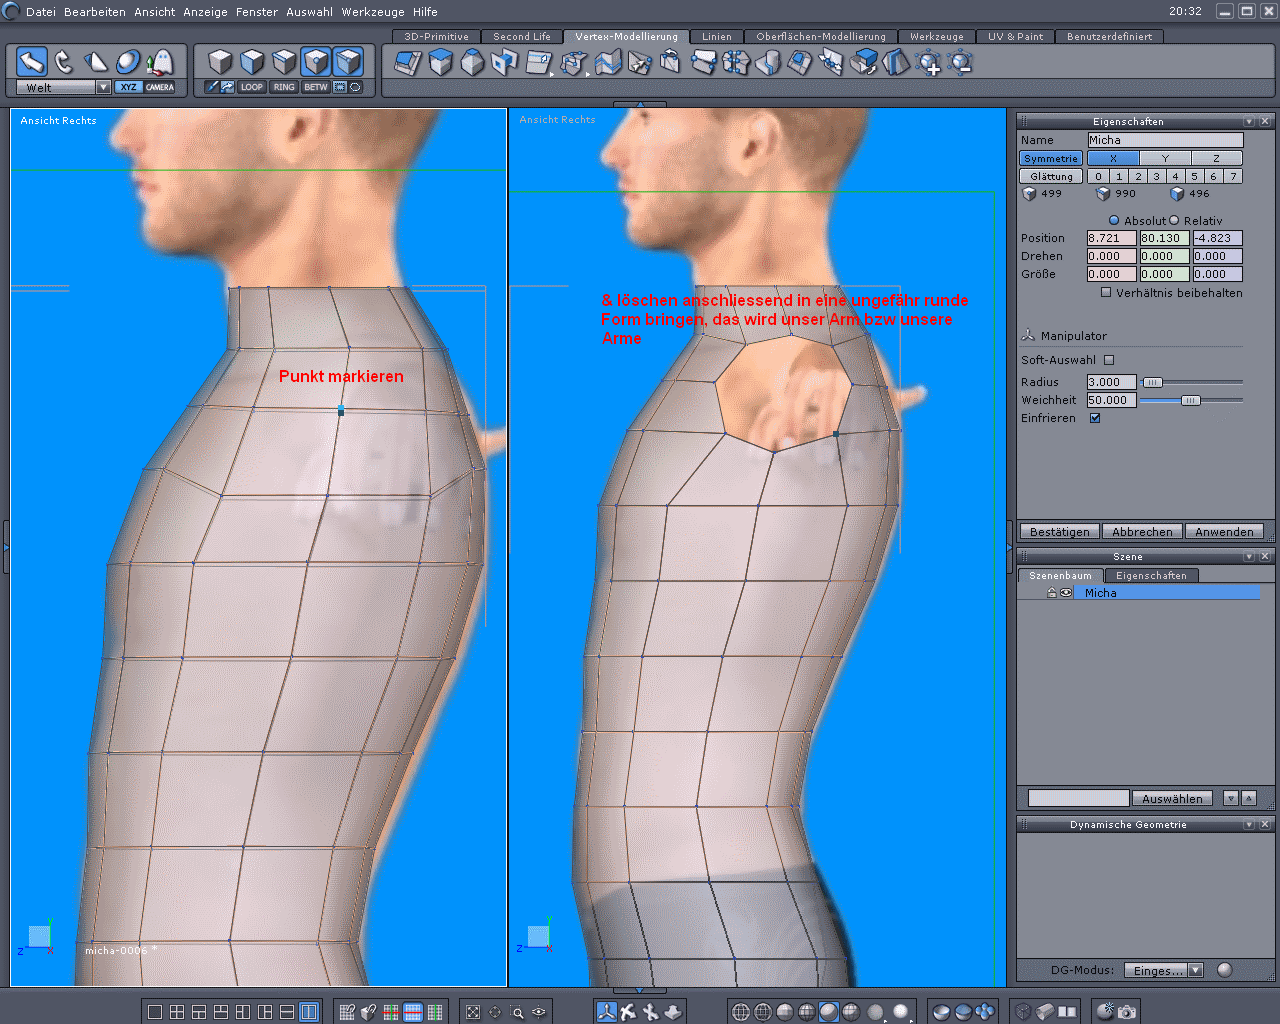Collapse the Szene panel arrow
This screenshot has width=1280, height=1024.
(1249, 556)
